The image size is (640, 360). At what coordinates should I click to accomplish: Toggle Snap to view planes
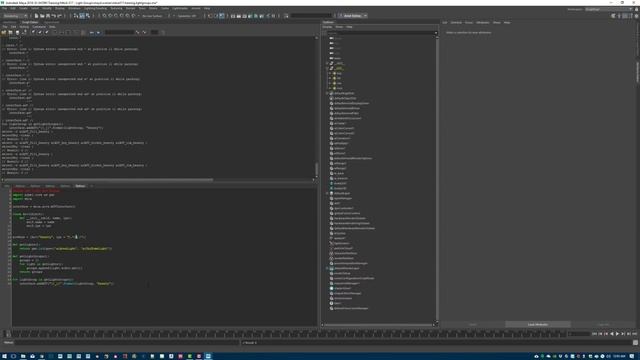(x=127, y=16)
